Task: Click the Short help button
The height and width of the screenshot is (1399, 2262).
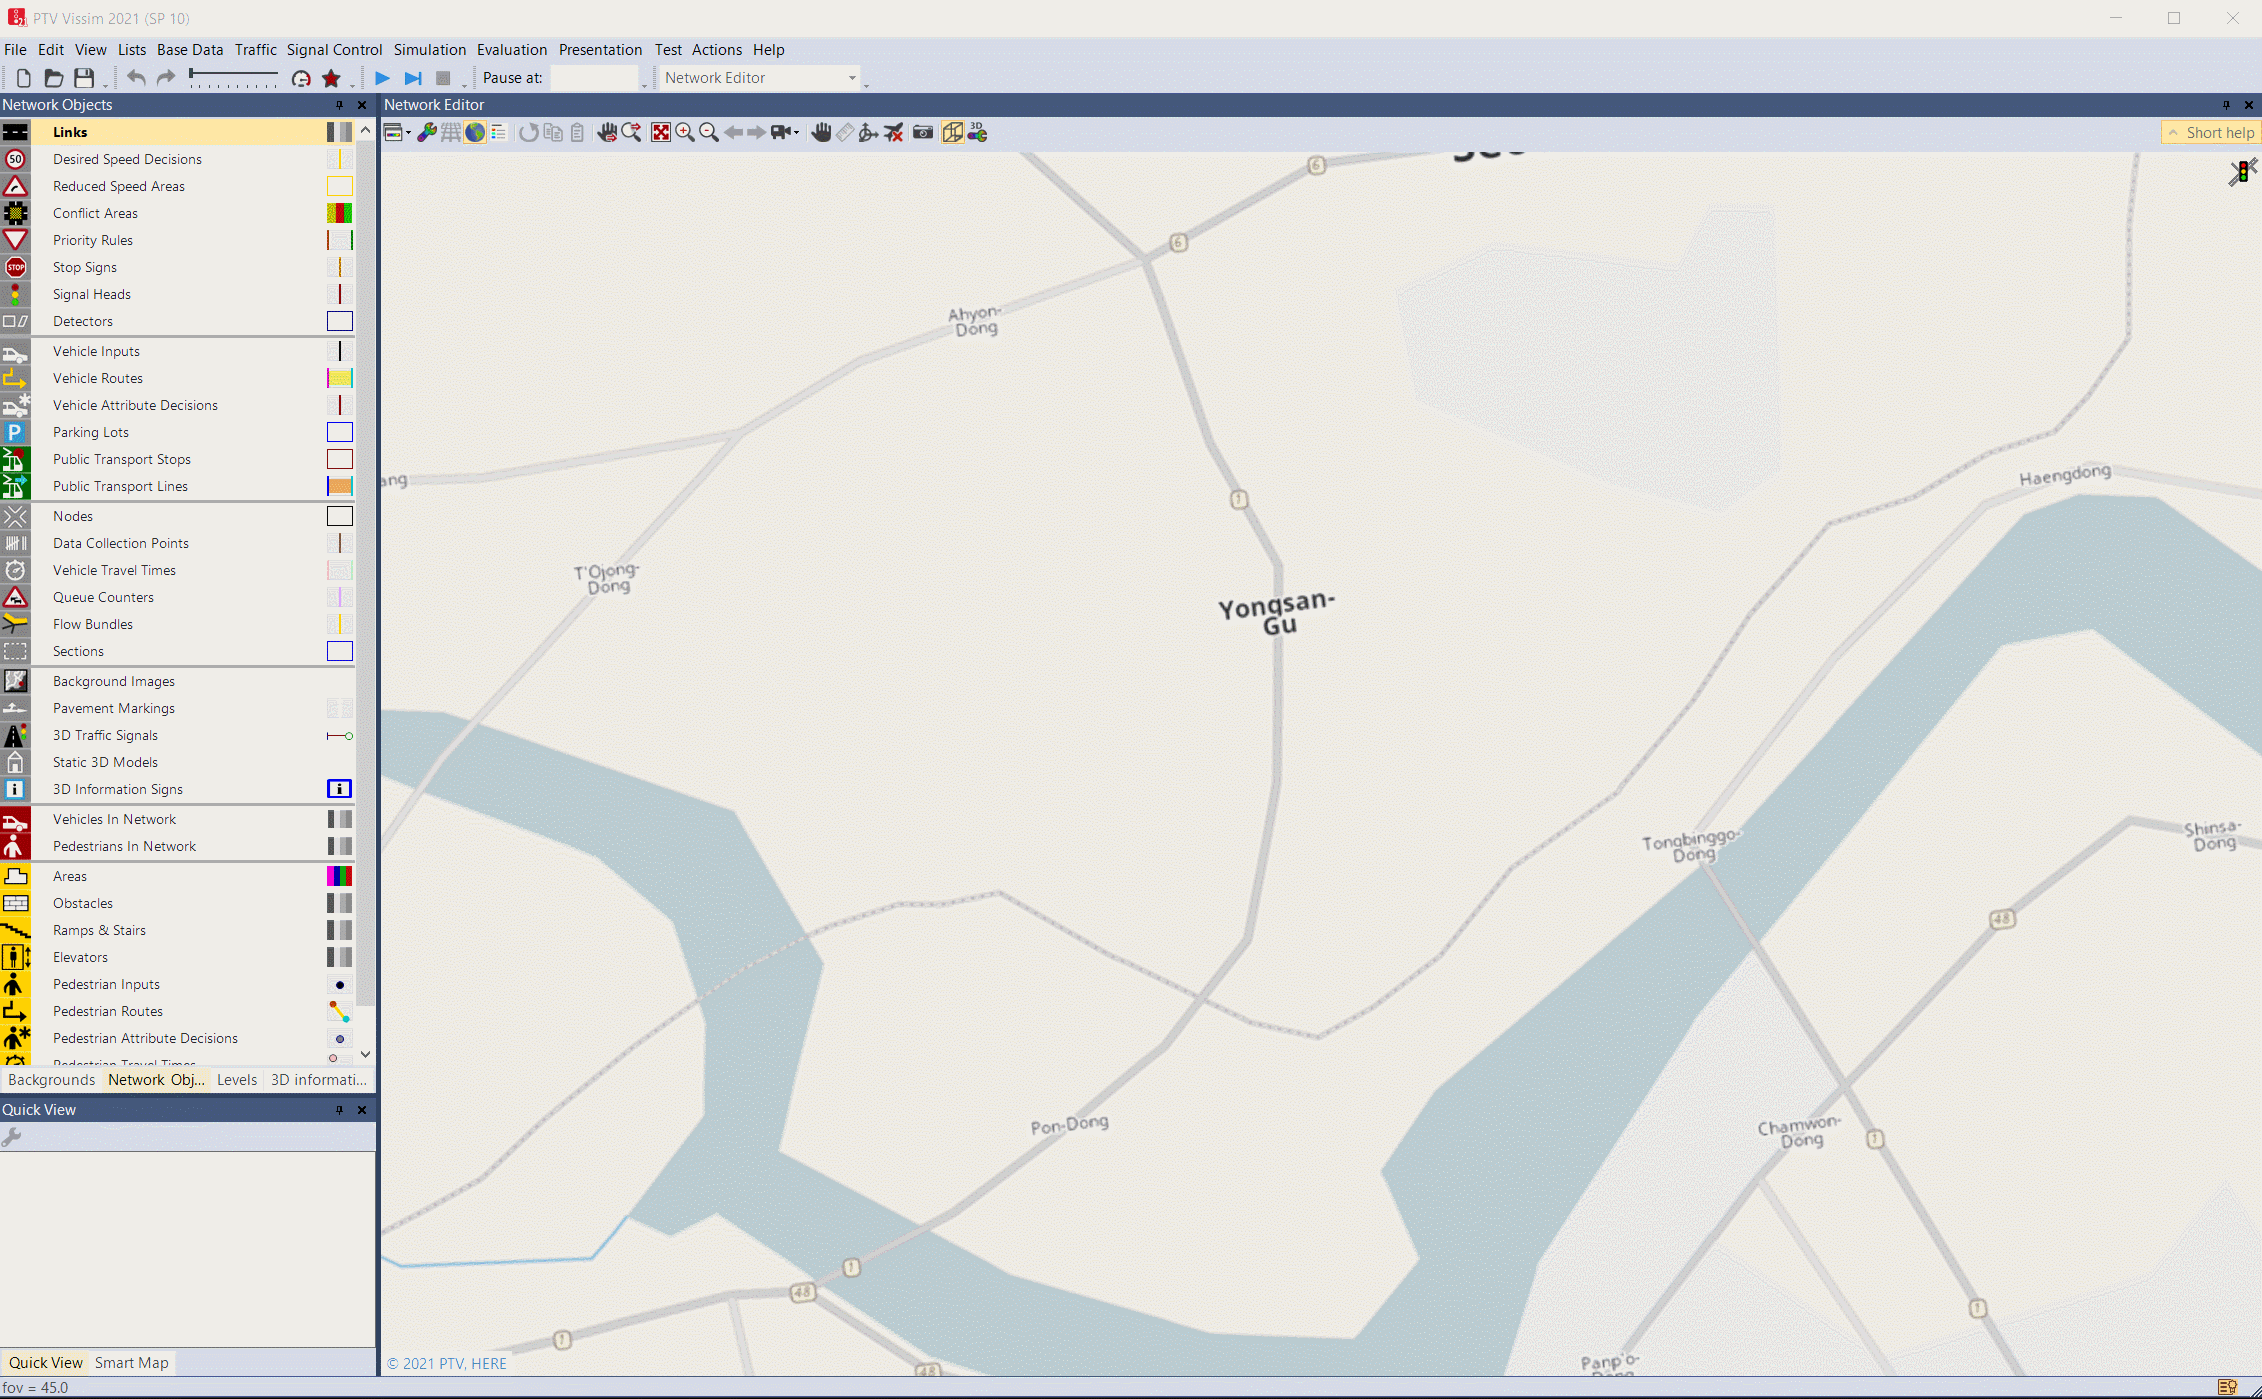Action: [x=2210, y=132]
